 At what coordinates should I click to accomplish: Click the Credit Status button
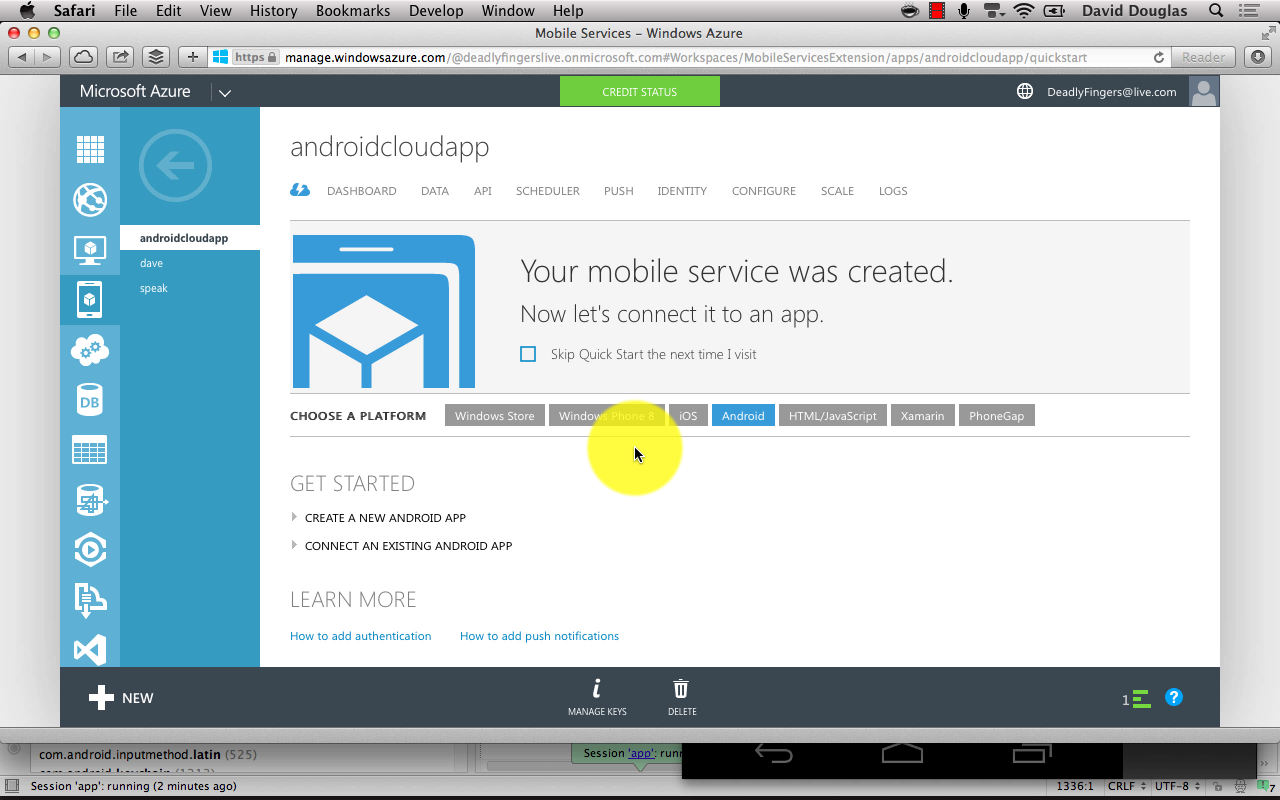(x=640, y=91)
